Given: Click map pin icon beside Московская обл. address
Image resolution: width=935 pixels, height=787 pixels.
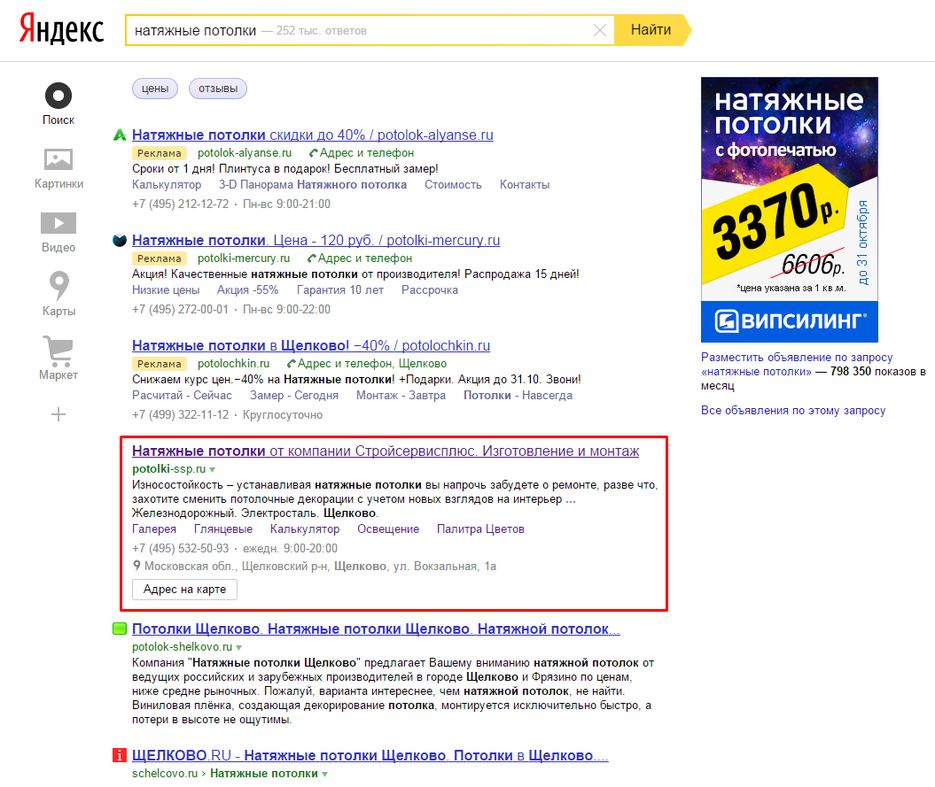Looking at the screenshot, I should pyautogui.click(x=137, y=566).
